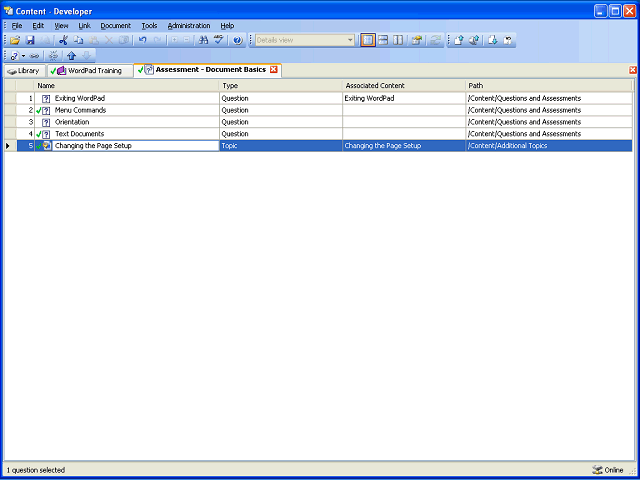Image resolution: width=640 pixels, height=480 pixels.
Task: Click /Content/Additional Topics path cell
Action: [549, 146]
